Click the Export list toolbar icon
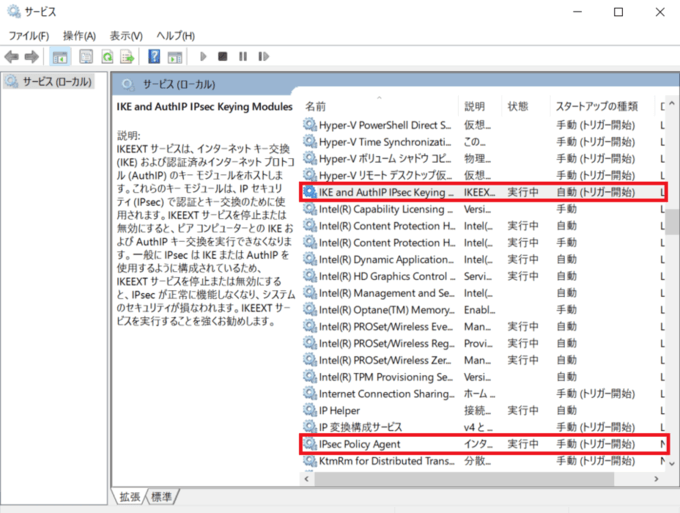Image resolution: width=680 pixels, height=513 pixels. pyautogui.click(x=127, y=57)
